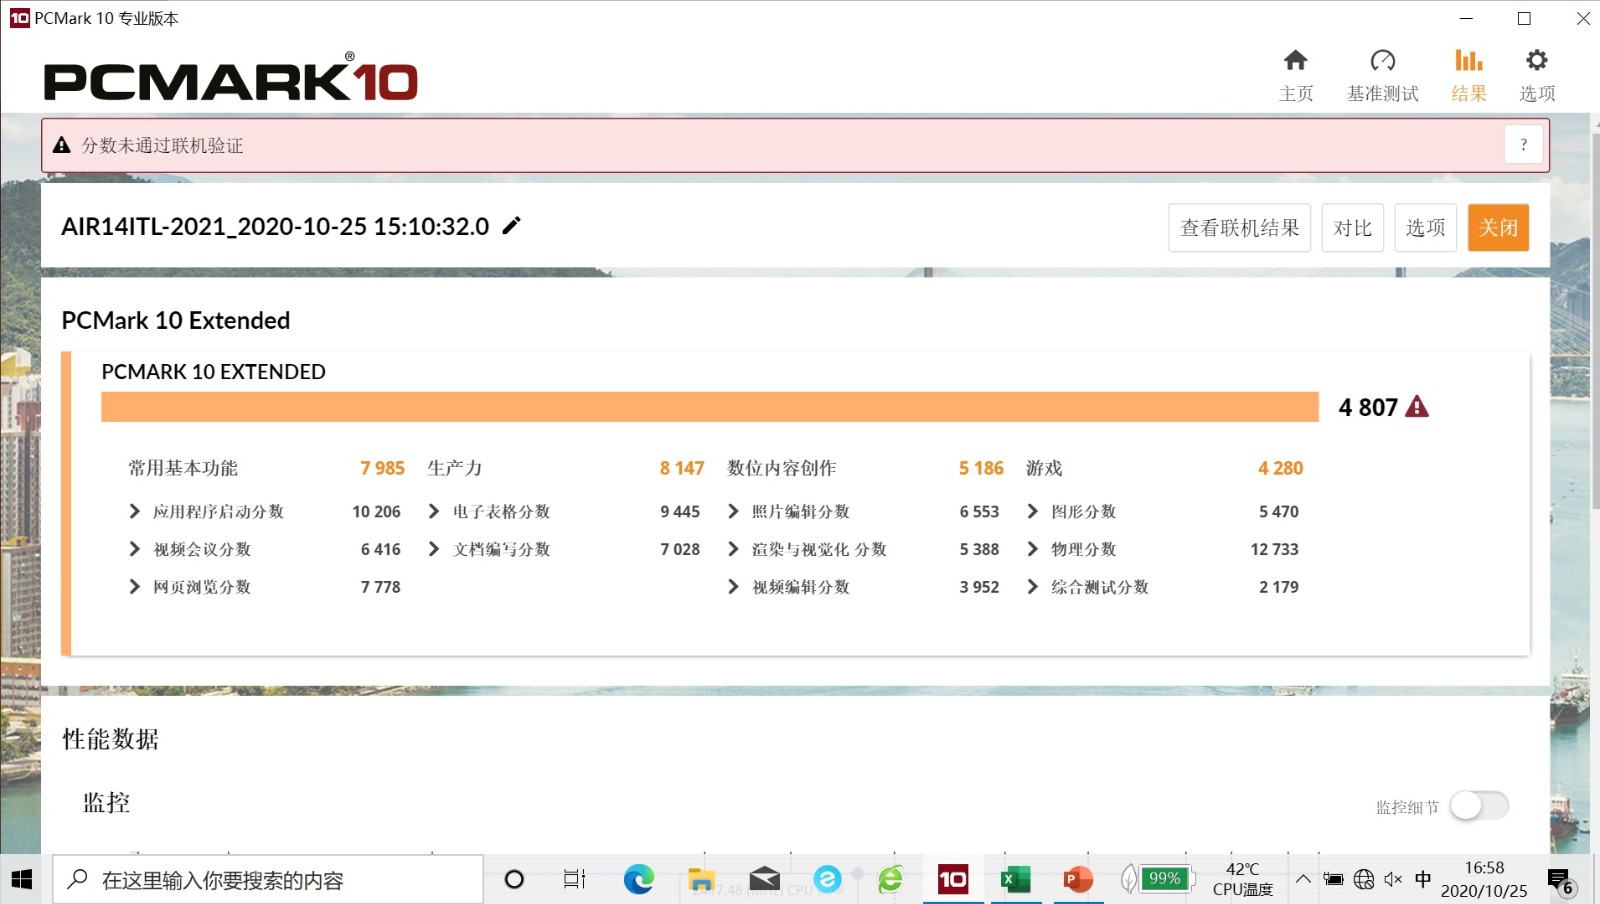Click the orange 关闭 button
Image resolution: width=1600 pixels, height=904 pixels.
[1498, 228]
